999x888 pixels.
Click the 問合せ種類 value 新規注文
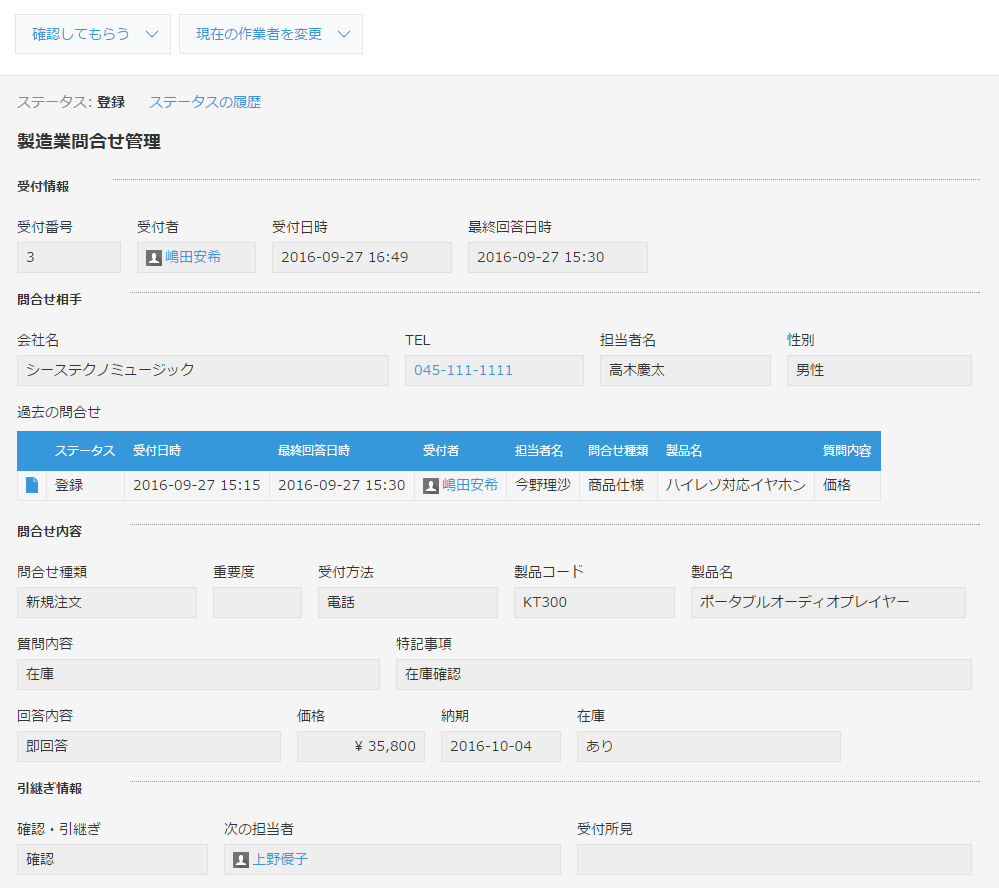point(107,602)
